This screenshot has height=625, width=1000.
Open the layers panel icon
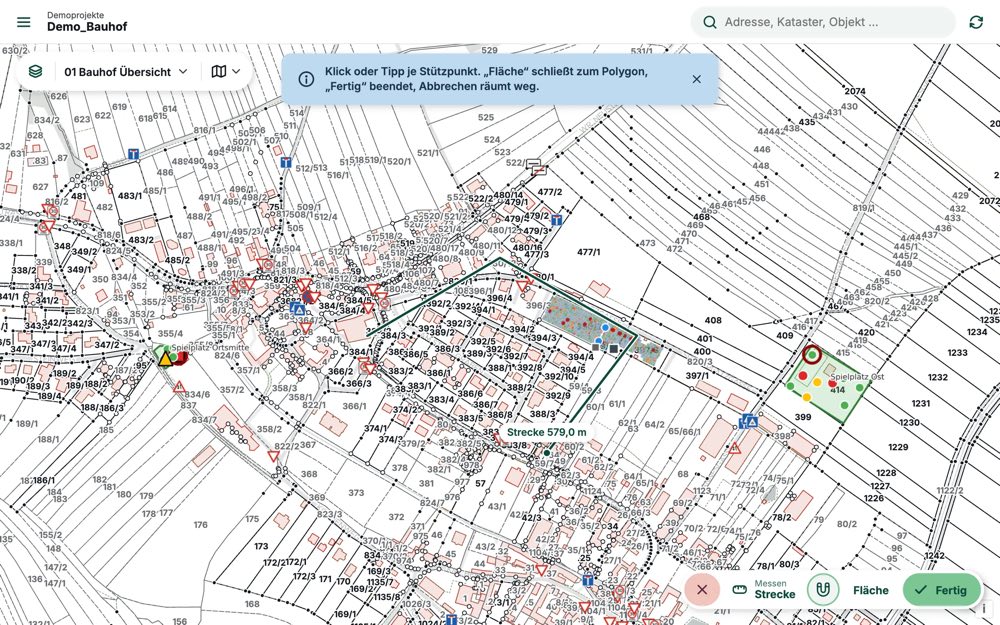click(x=36, y=71)
